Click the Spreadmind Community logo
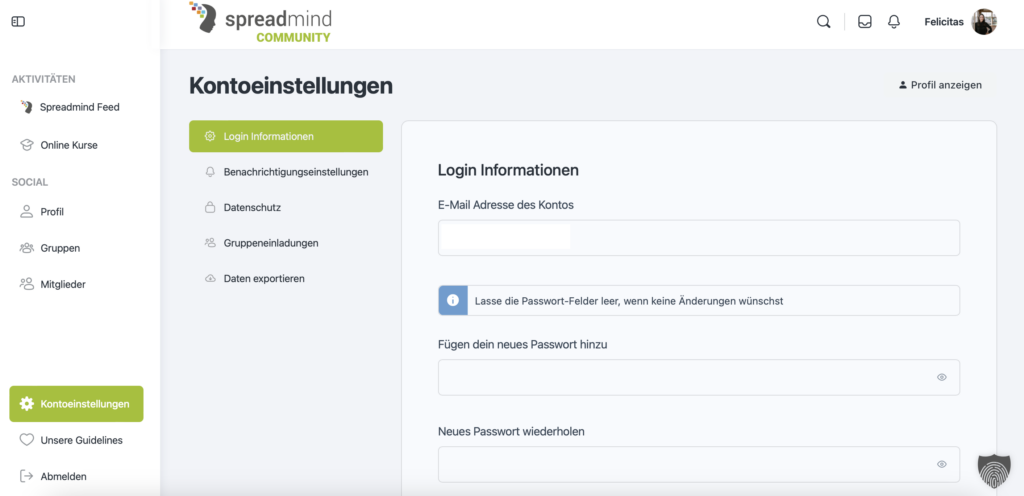1024x496 pixels. (260, 23)
